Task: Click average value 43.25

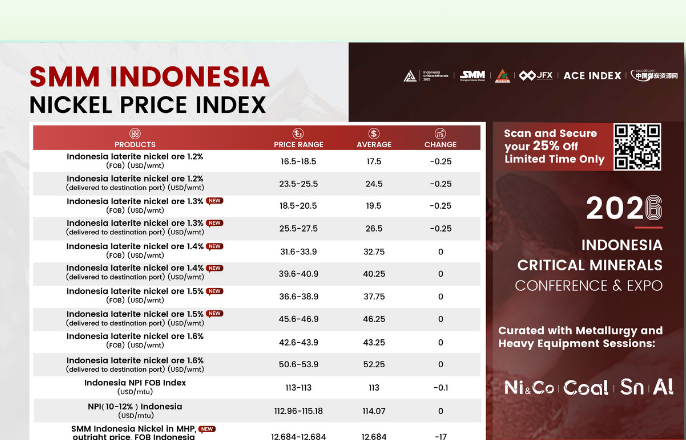Action: point(374,342)
